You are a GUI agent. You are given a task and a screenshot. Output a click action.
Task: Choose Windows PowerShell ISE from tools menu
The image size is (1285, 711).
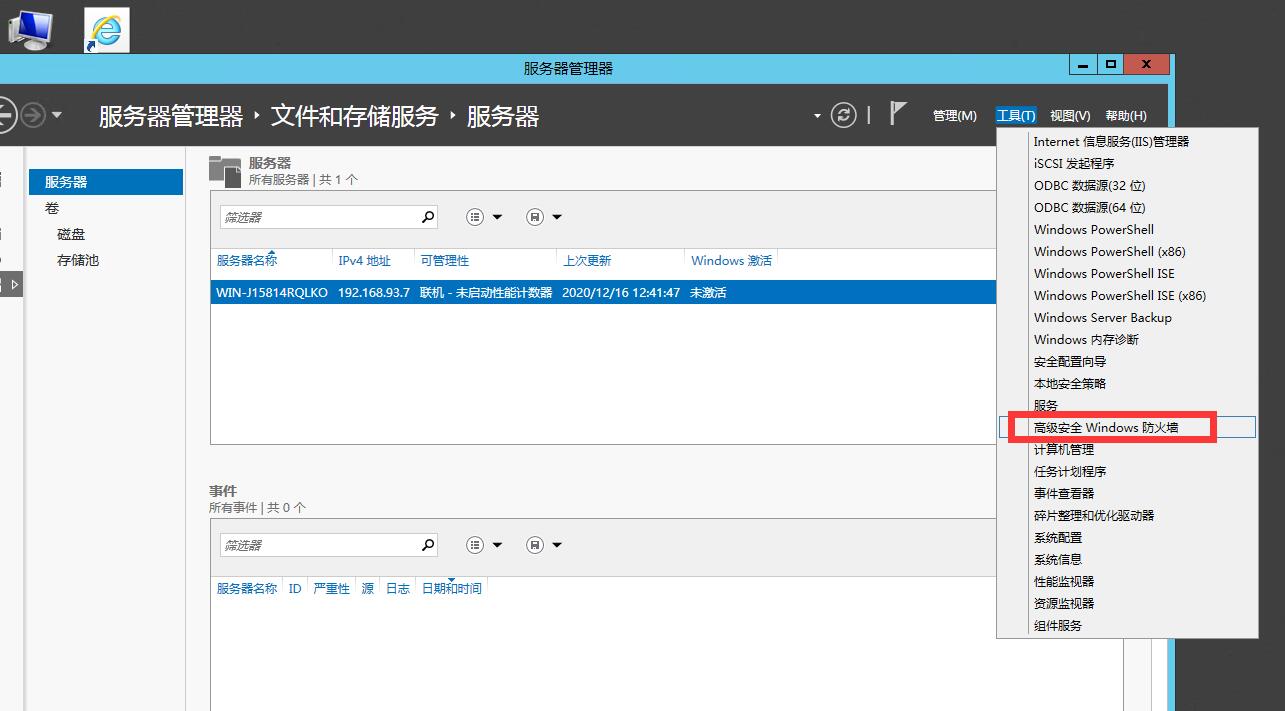(1104, 274)
